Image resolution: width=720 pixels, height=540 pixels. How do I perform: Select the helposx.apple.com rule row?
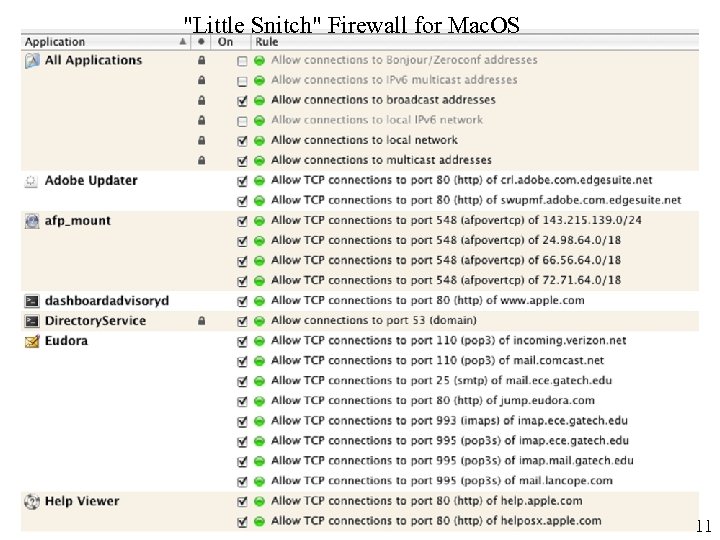436,520
